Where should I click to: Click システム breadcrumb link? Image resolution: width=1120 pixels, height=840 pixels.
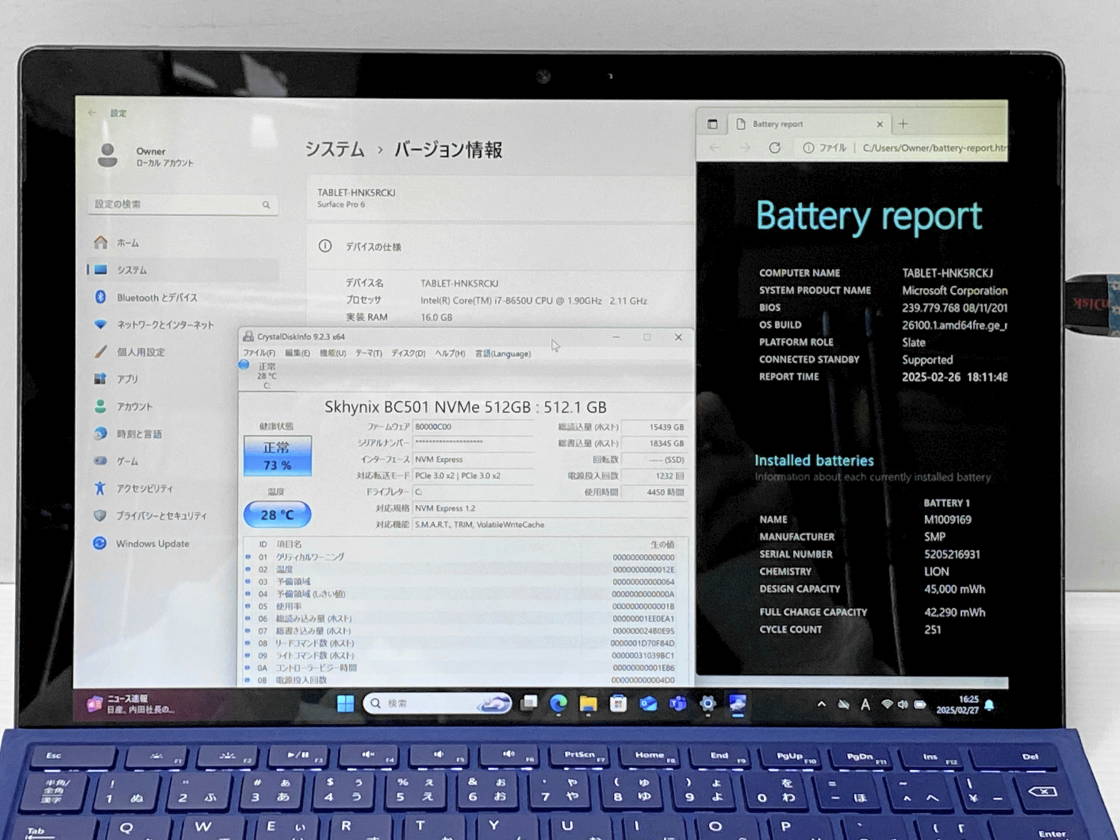point(334,149)
